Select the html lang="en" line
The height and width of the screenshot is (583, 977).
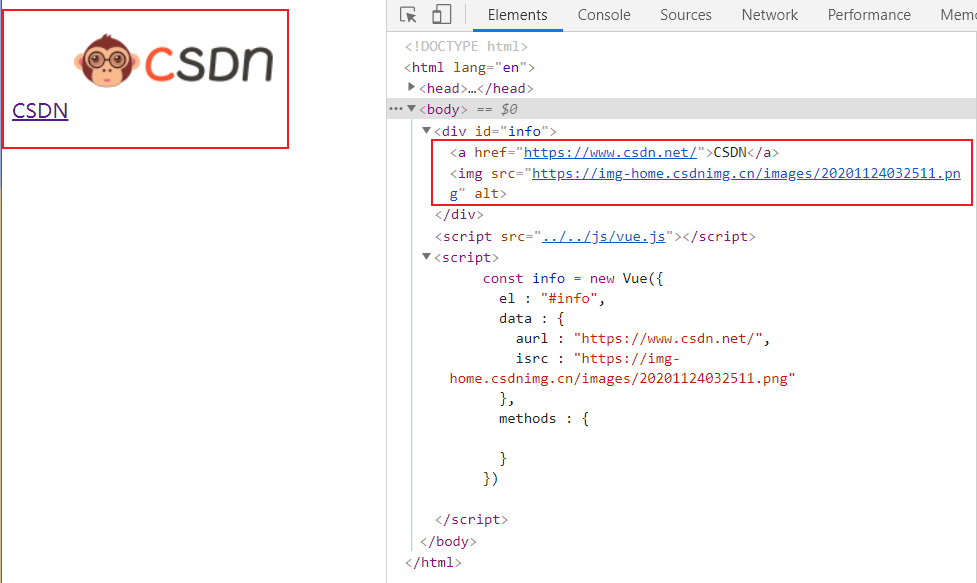click(469, 67)
